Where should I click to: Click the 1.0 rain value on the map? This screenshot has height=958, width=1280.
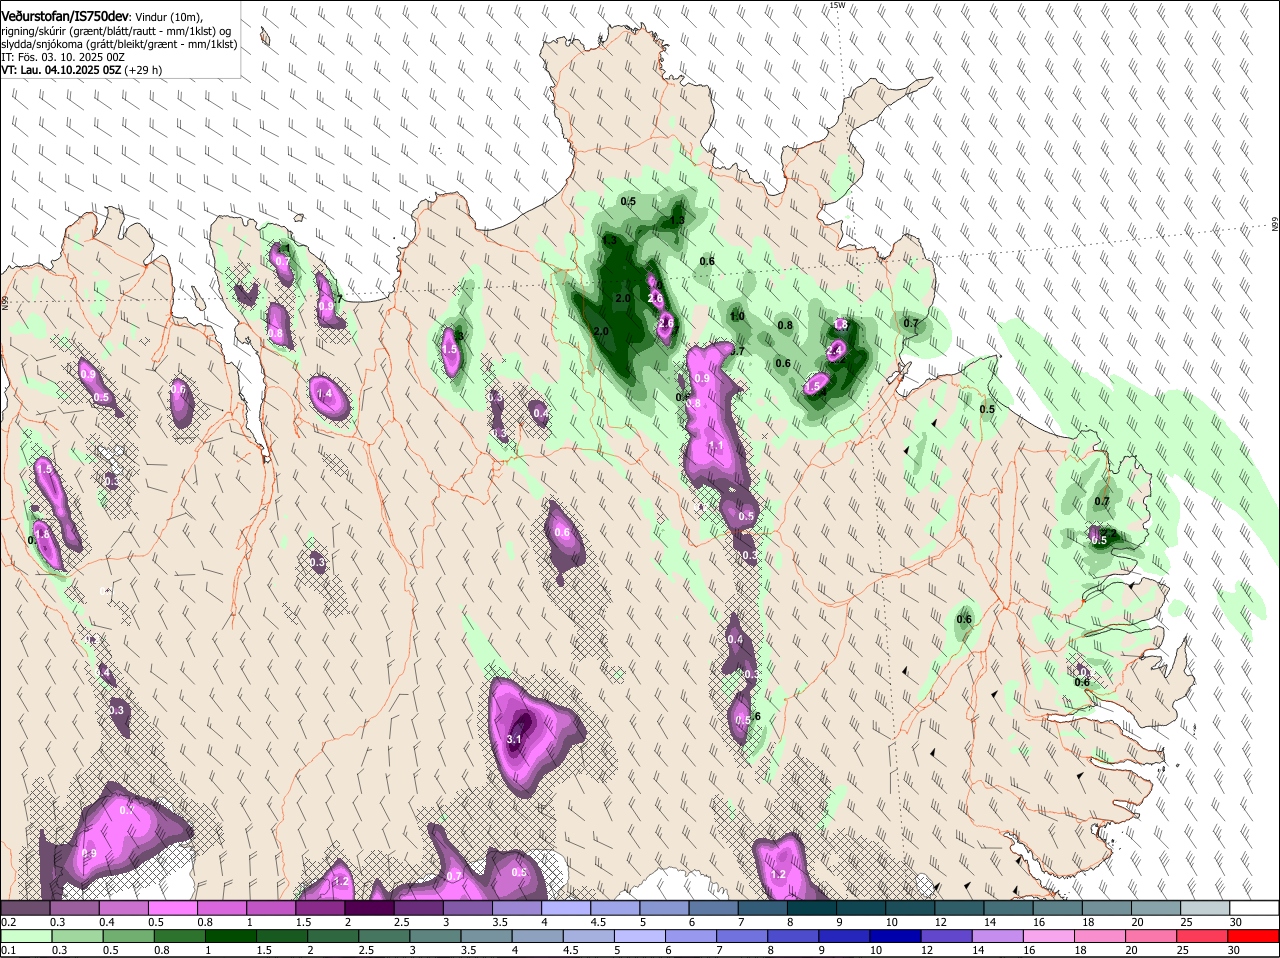tap(738, 316)
